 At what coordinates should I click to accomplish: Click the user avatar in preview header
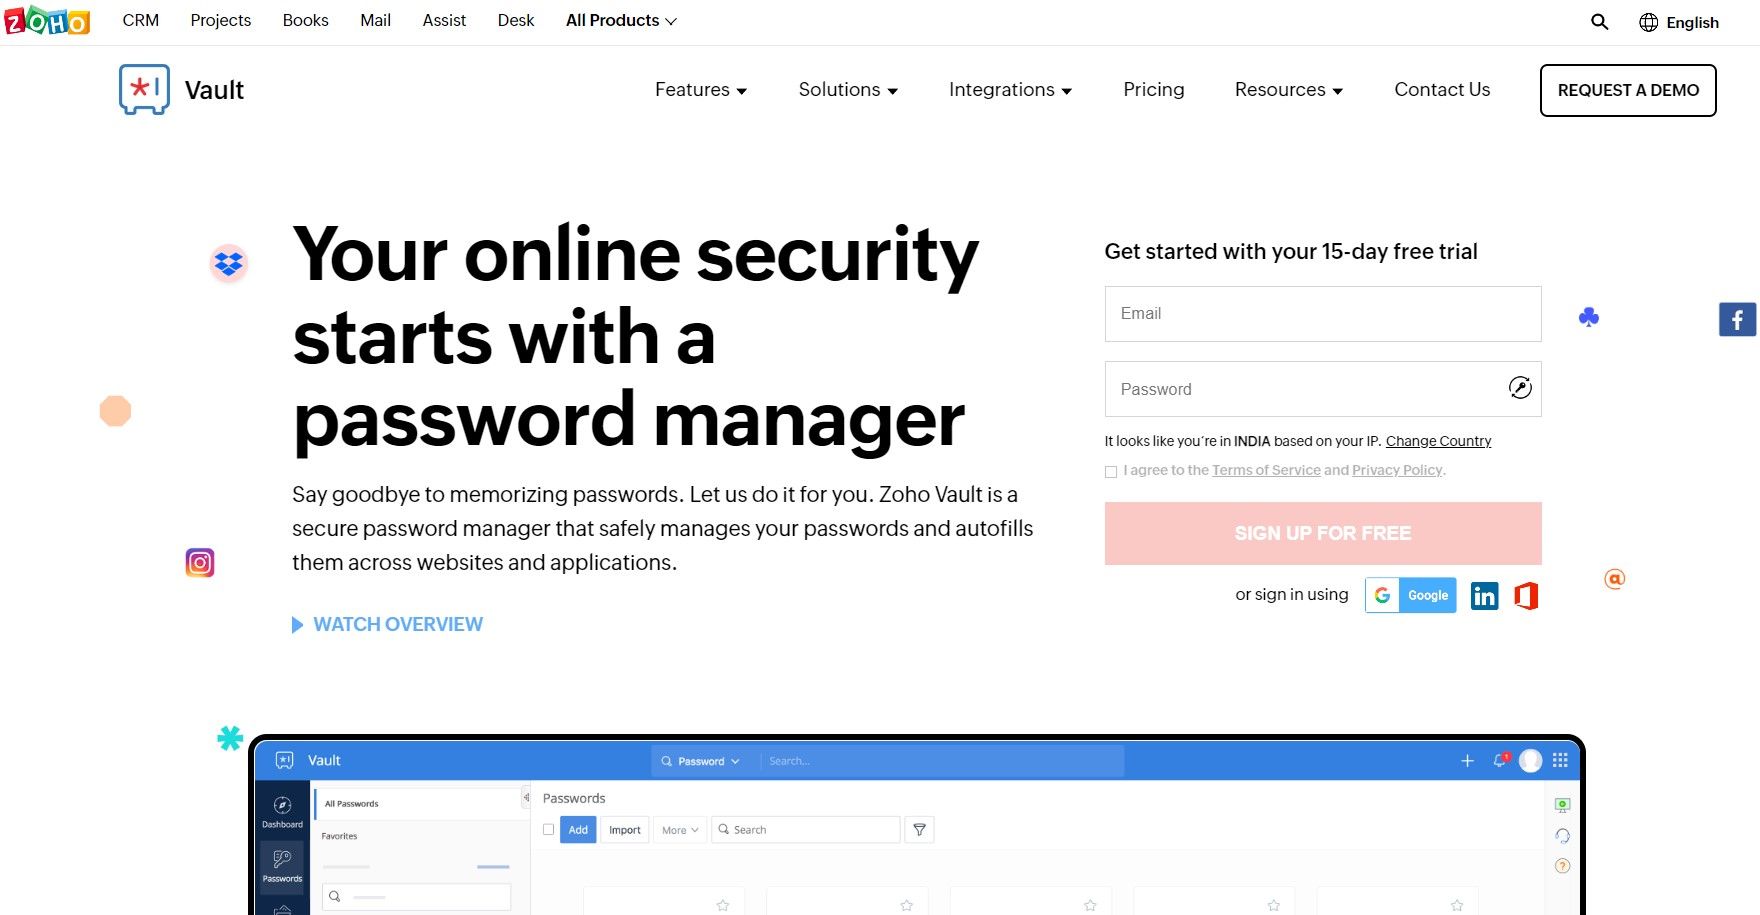point(1530,761)
